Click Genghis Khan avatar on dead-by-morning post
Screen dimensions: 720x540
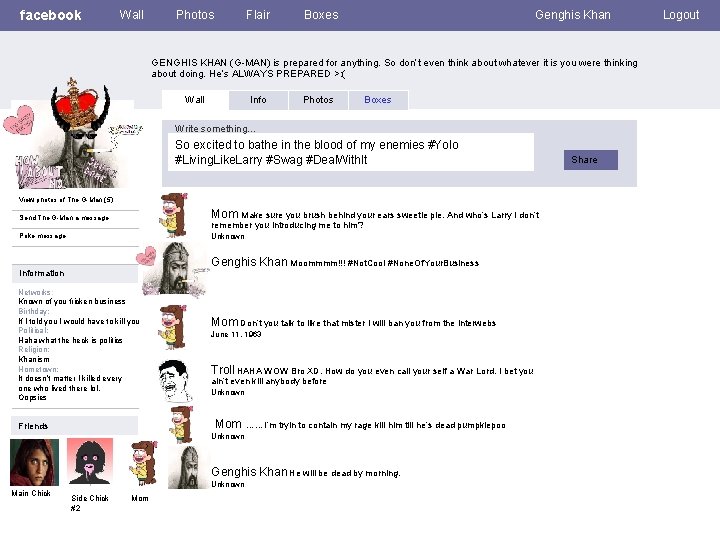pyautogui.click(x=189, y=467)
